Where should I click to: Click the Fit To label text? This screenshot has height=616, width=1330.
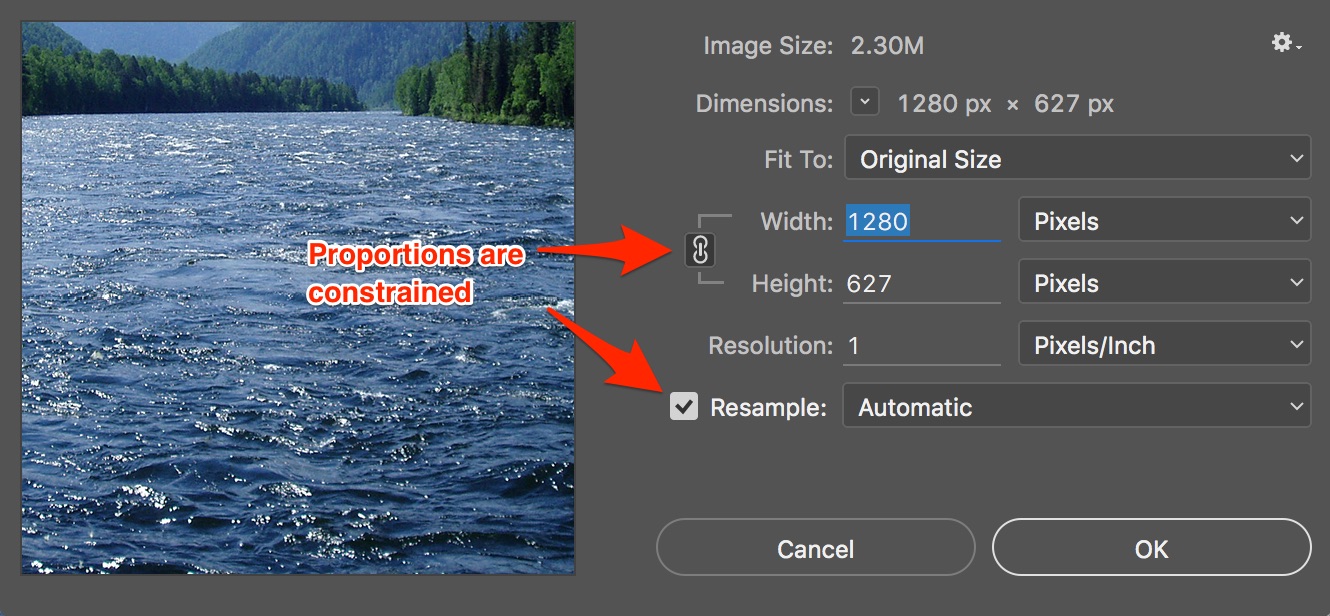pos(798,160)
